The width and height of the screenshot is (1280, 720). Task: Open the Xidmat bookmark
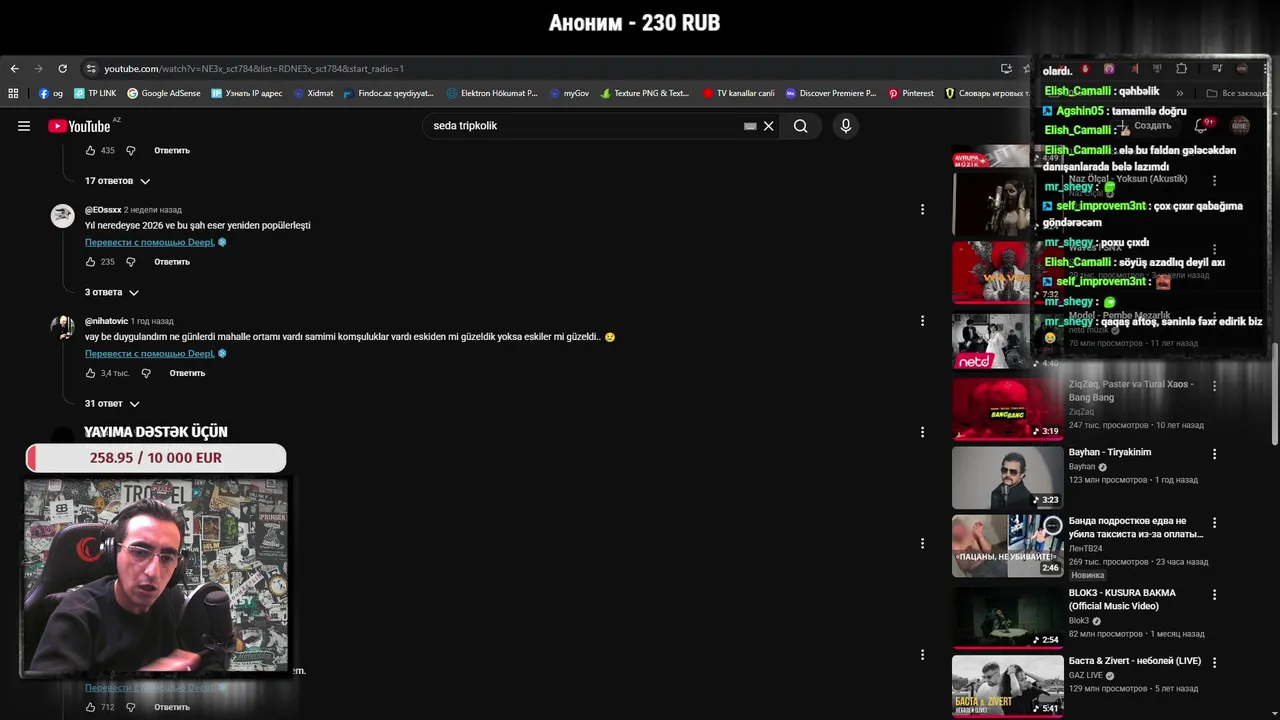pyautogui.click(x=313, y=93)
